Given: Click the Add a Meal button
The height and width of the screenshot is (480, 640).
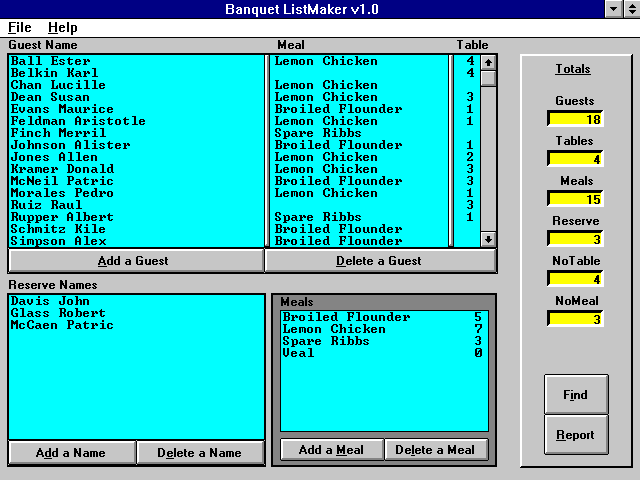Looking at the screenshot, I should 330,450.
